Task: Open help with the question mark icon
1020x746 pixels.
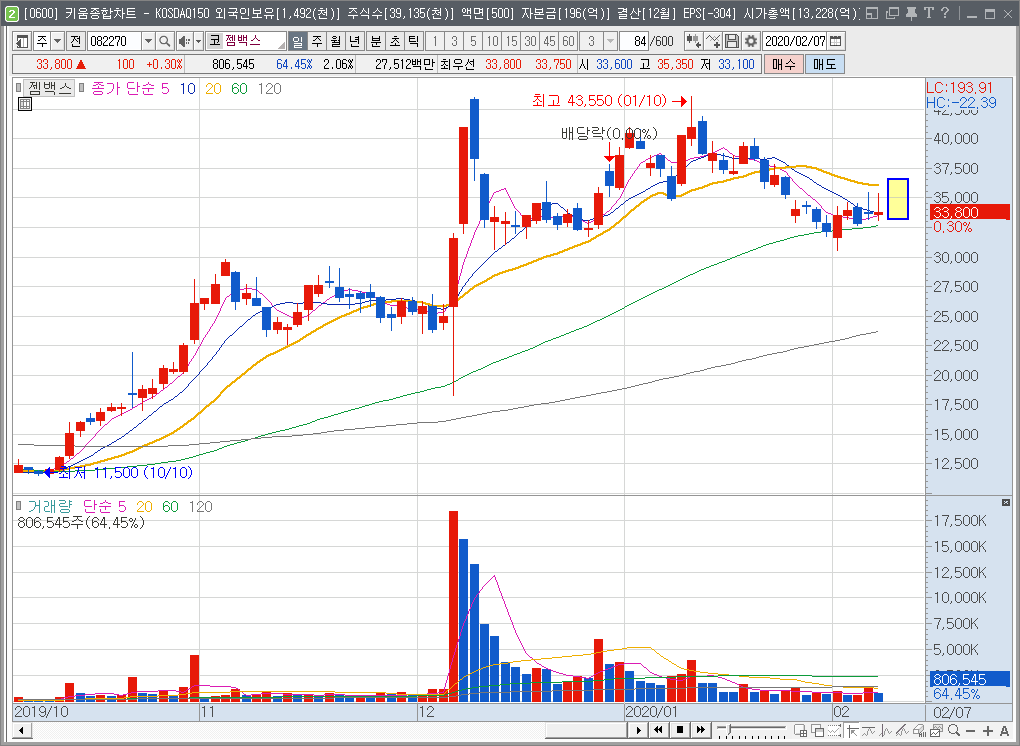Action: pyautogui.click(x=945, y=13)
